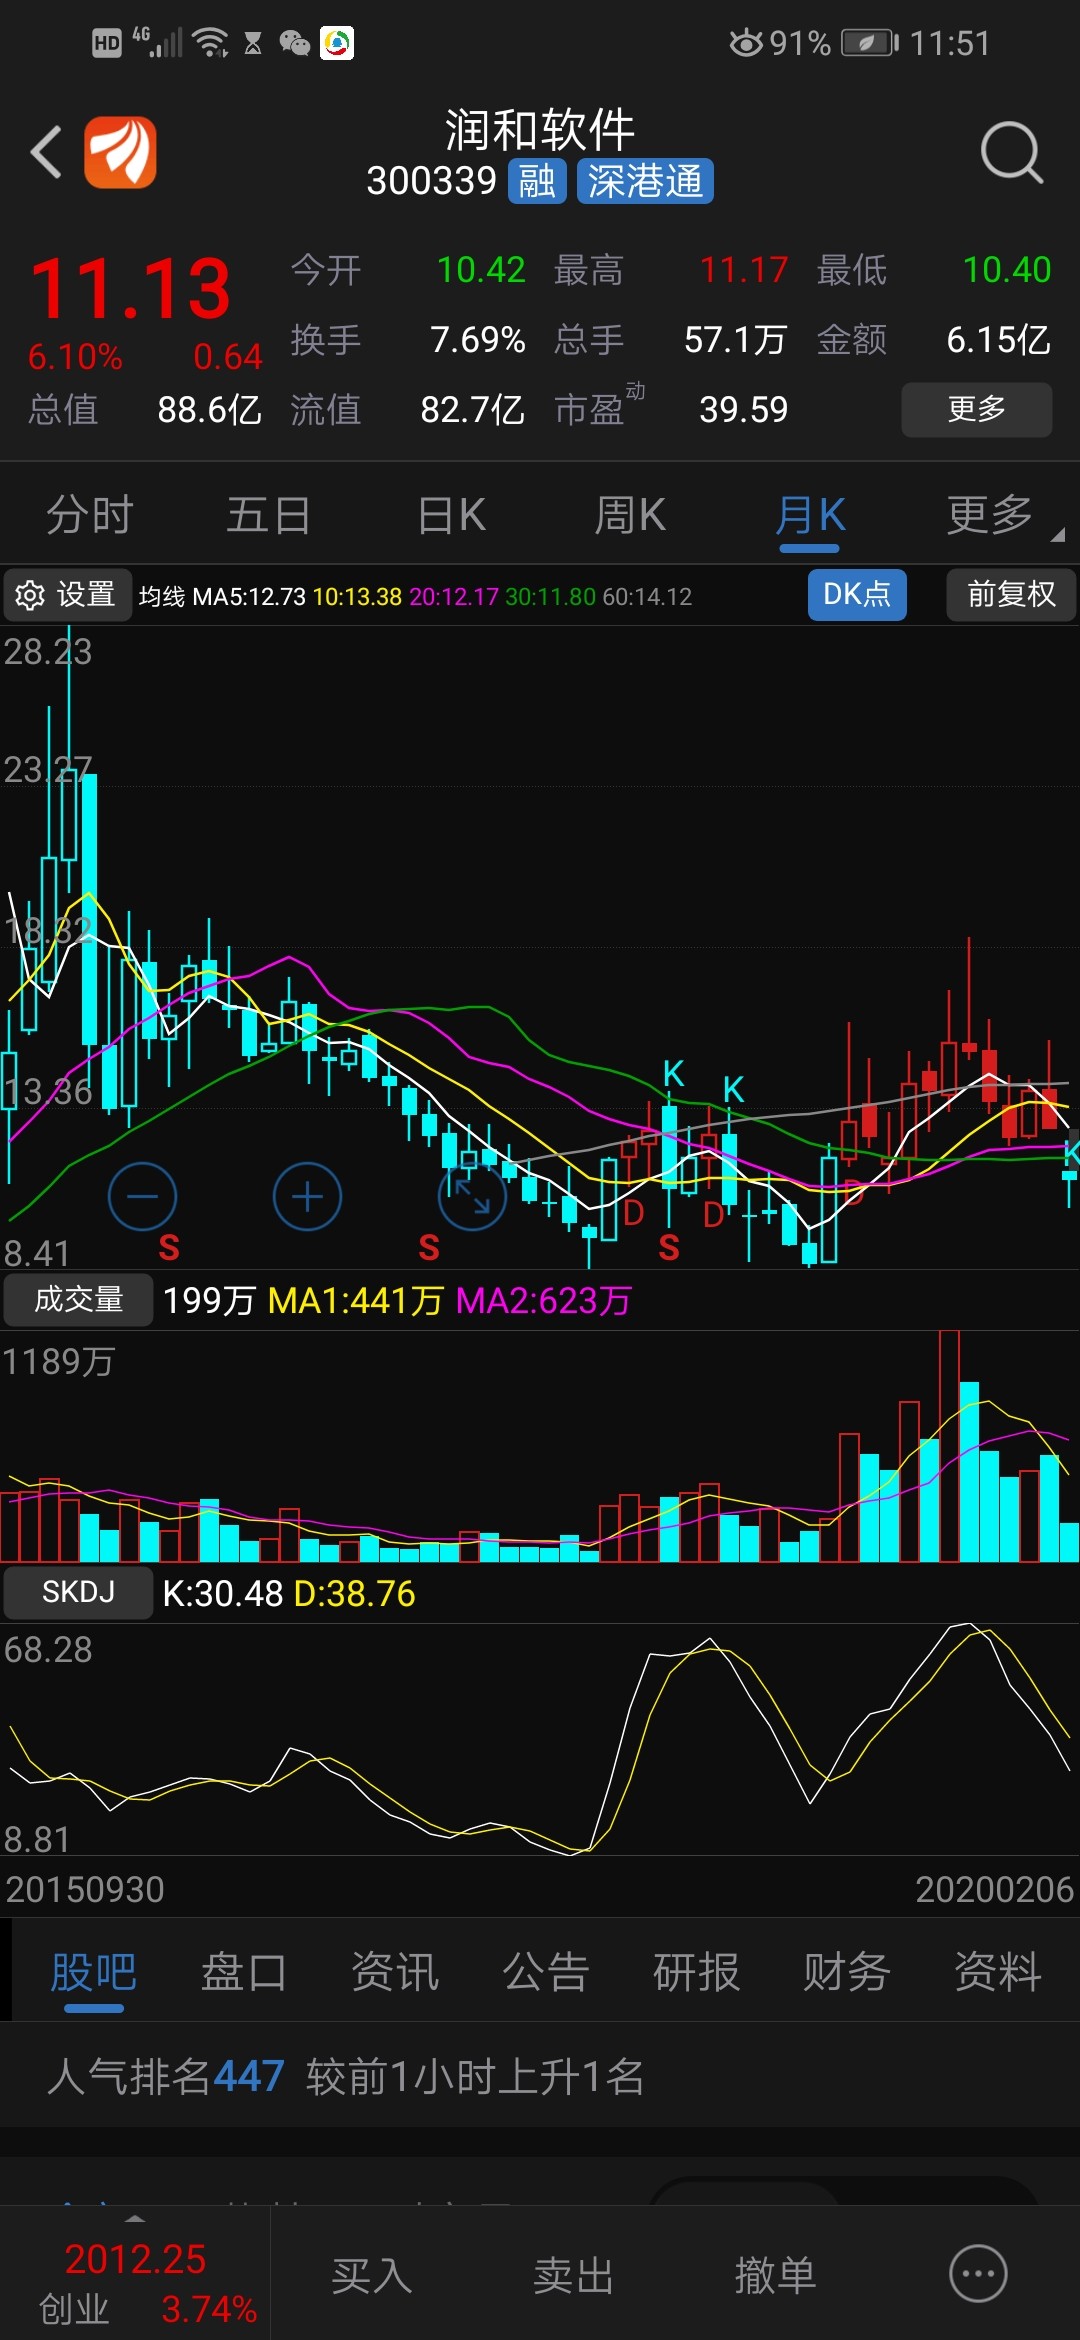Viewport: 1080px width, 2340px height.
Task: Open the 资讯 news tab
Action: pos(395,1972)
